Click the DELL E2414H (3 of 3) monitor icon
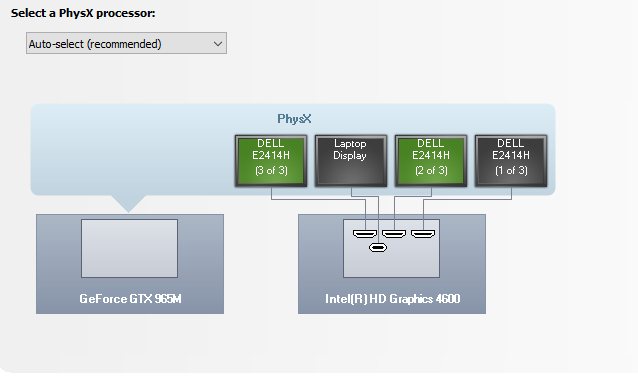The height and width of the screenshot is (385, 638). (x=271, y=161)
